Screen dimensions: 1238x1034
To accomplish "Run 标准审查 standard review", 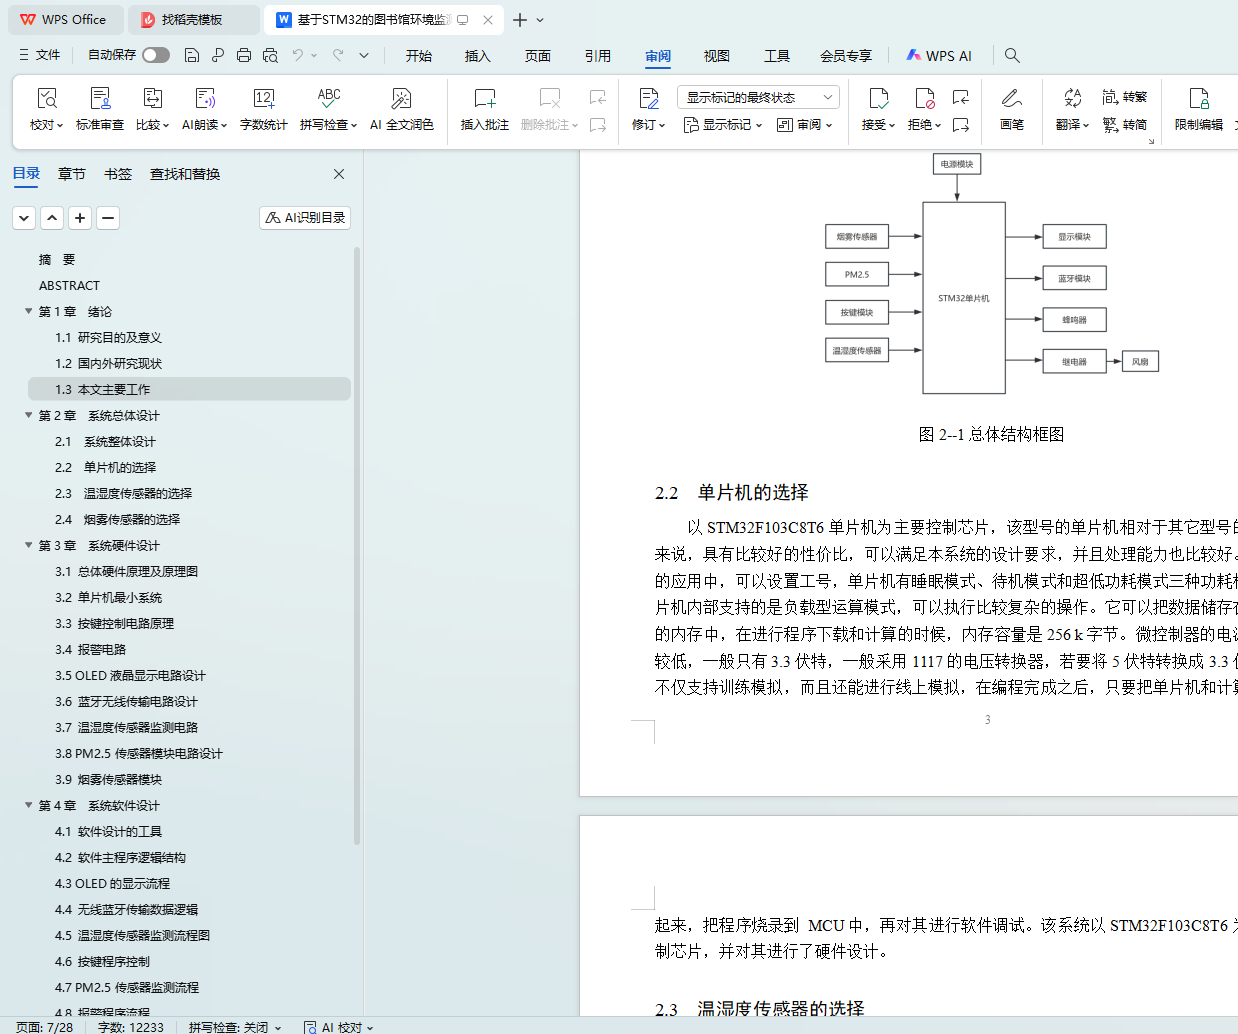I will point(100,110).
